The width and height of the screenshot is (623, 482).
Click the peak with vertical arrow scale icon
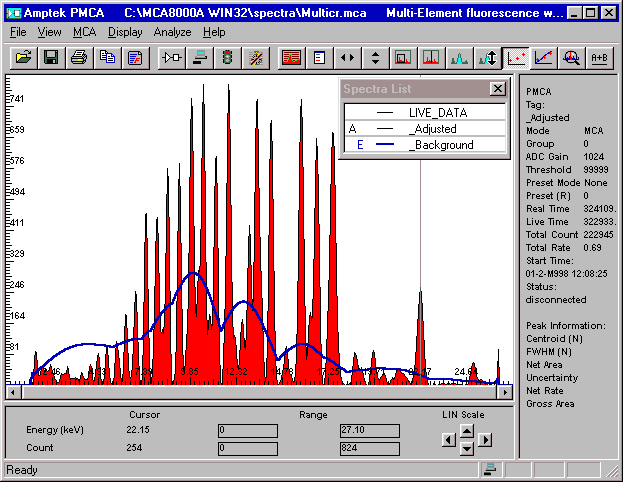(x=488, y=58)
